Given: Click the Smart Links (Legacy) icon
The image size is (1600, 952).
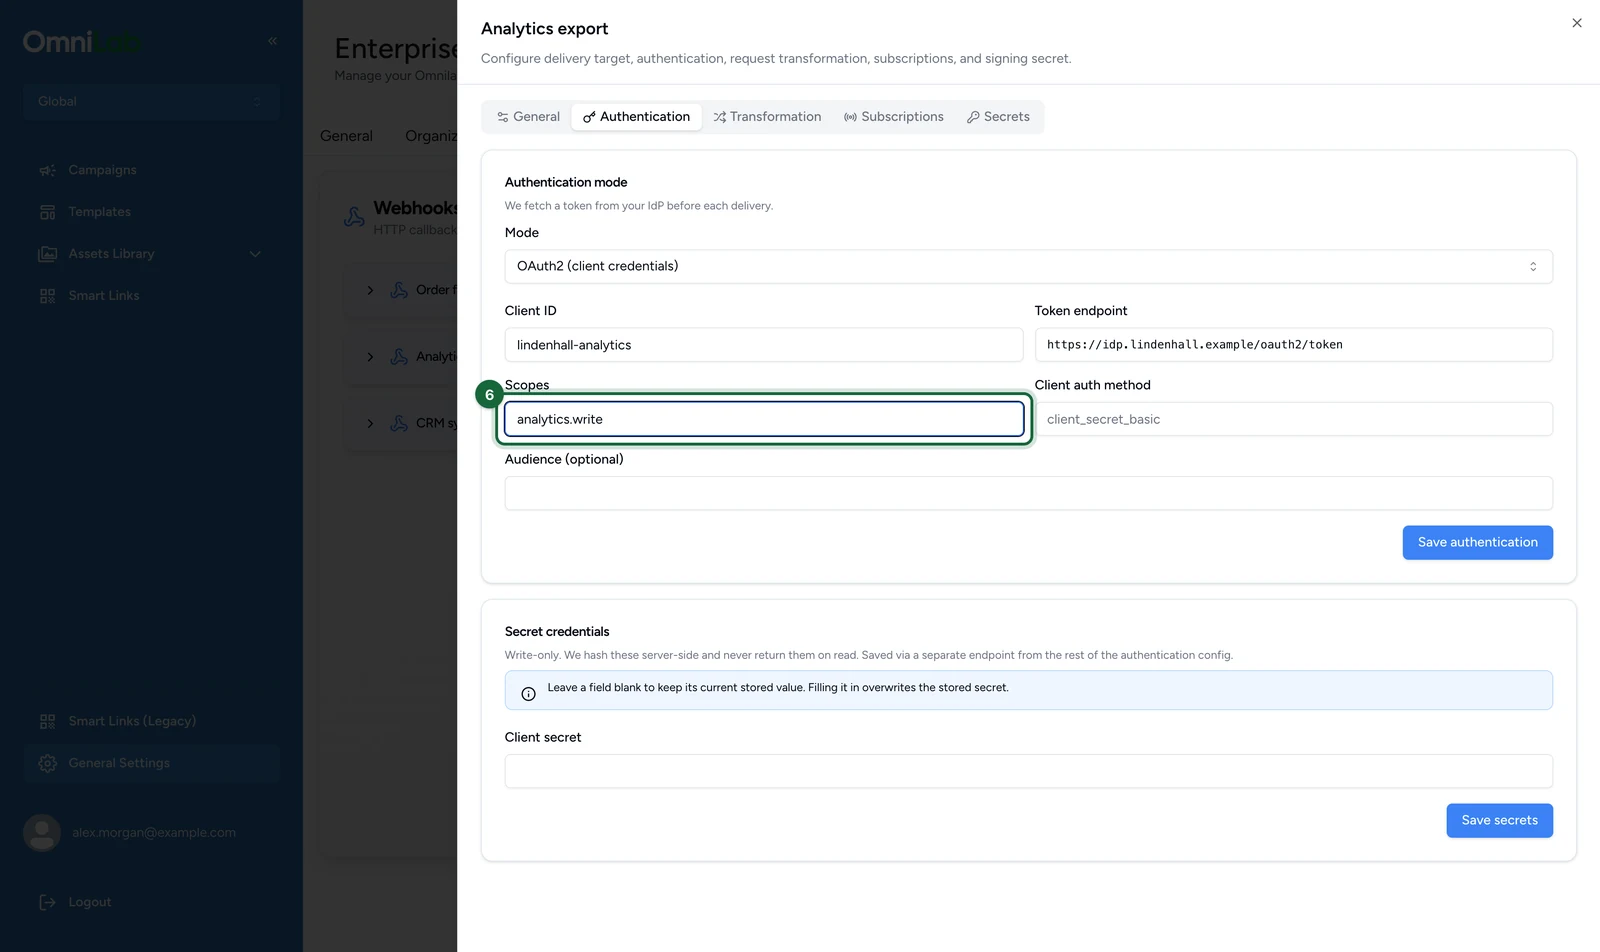Looking at the screenshot, I should pyautogui.click(x=47, y=721).
